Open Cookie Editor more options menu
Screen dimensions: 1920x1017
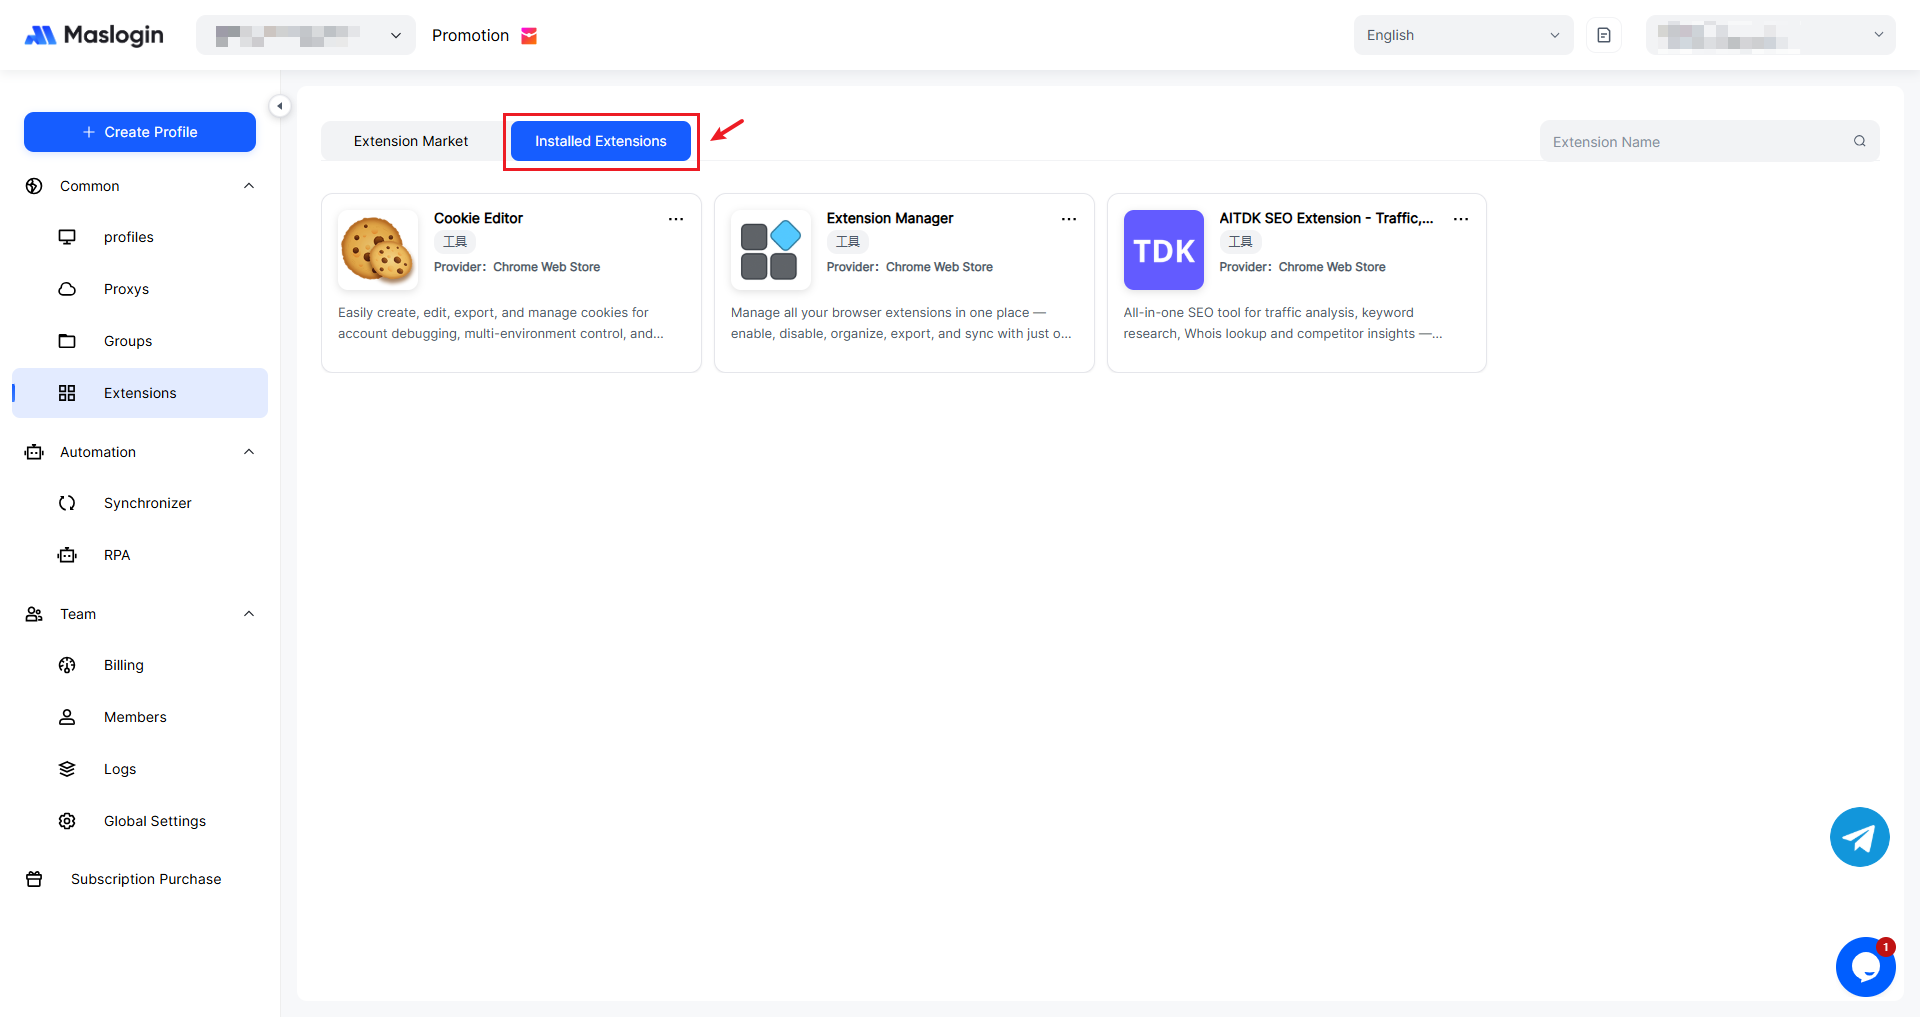[x=676, y=219]
